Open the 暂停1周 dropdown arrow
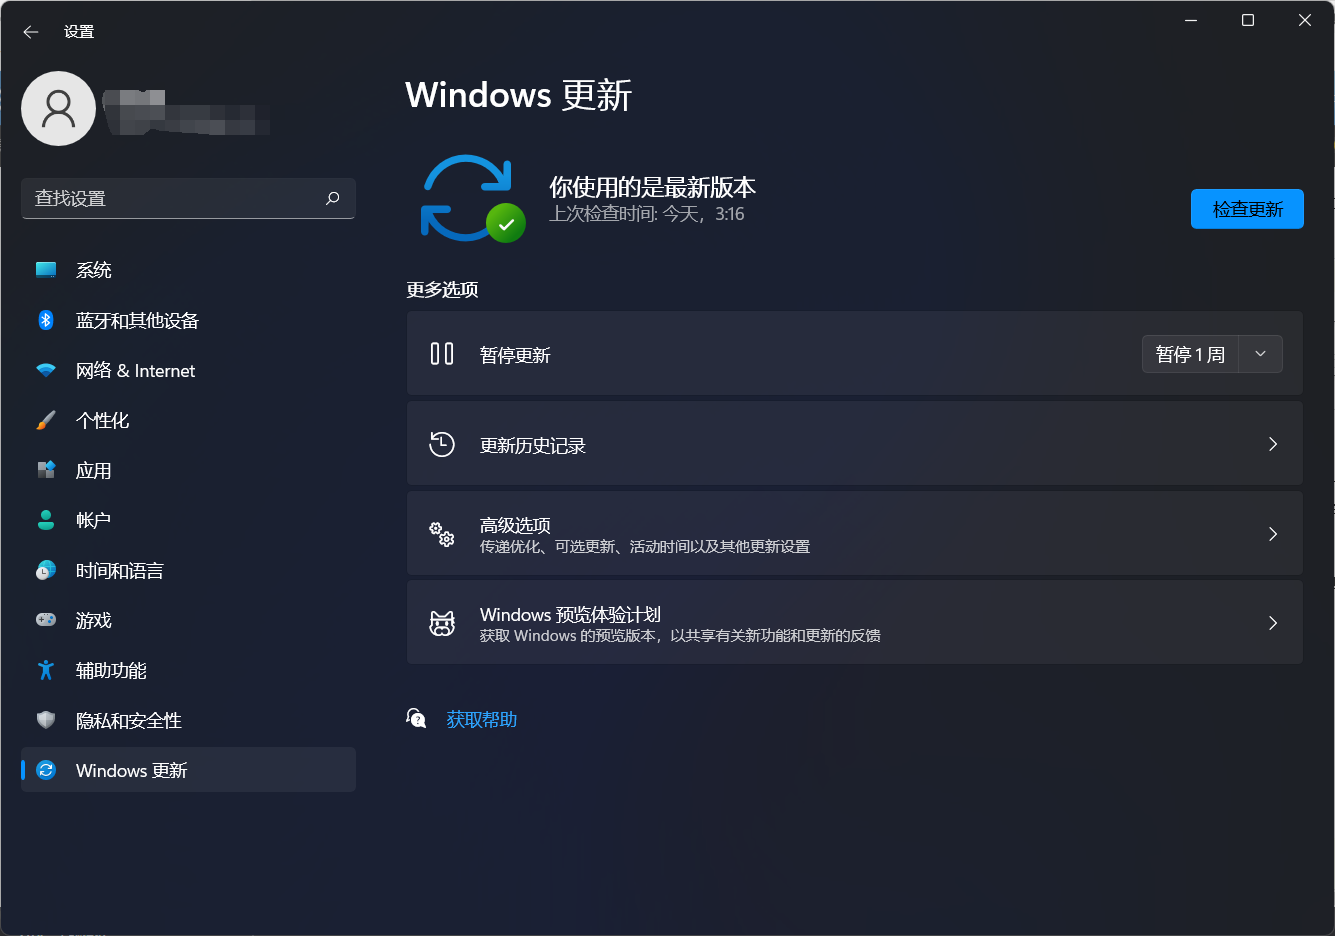The width and height of the screenshot is (1335, 936). [x=1261, y=354]
